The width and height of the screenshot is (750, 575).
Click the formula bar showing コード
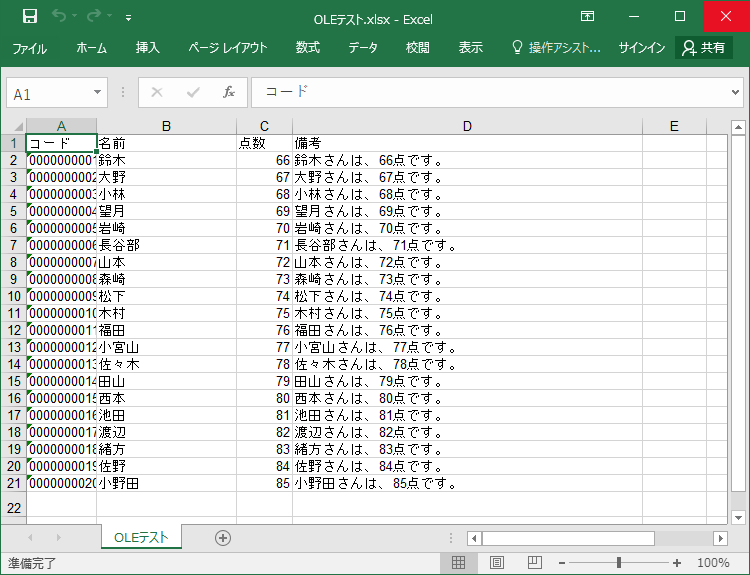click(488, 92)
